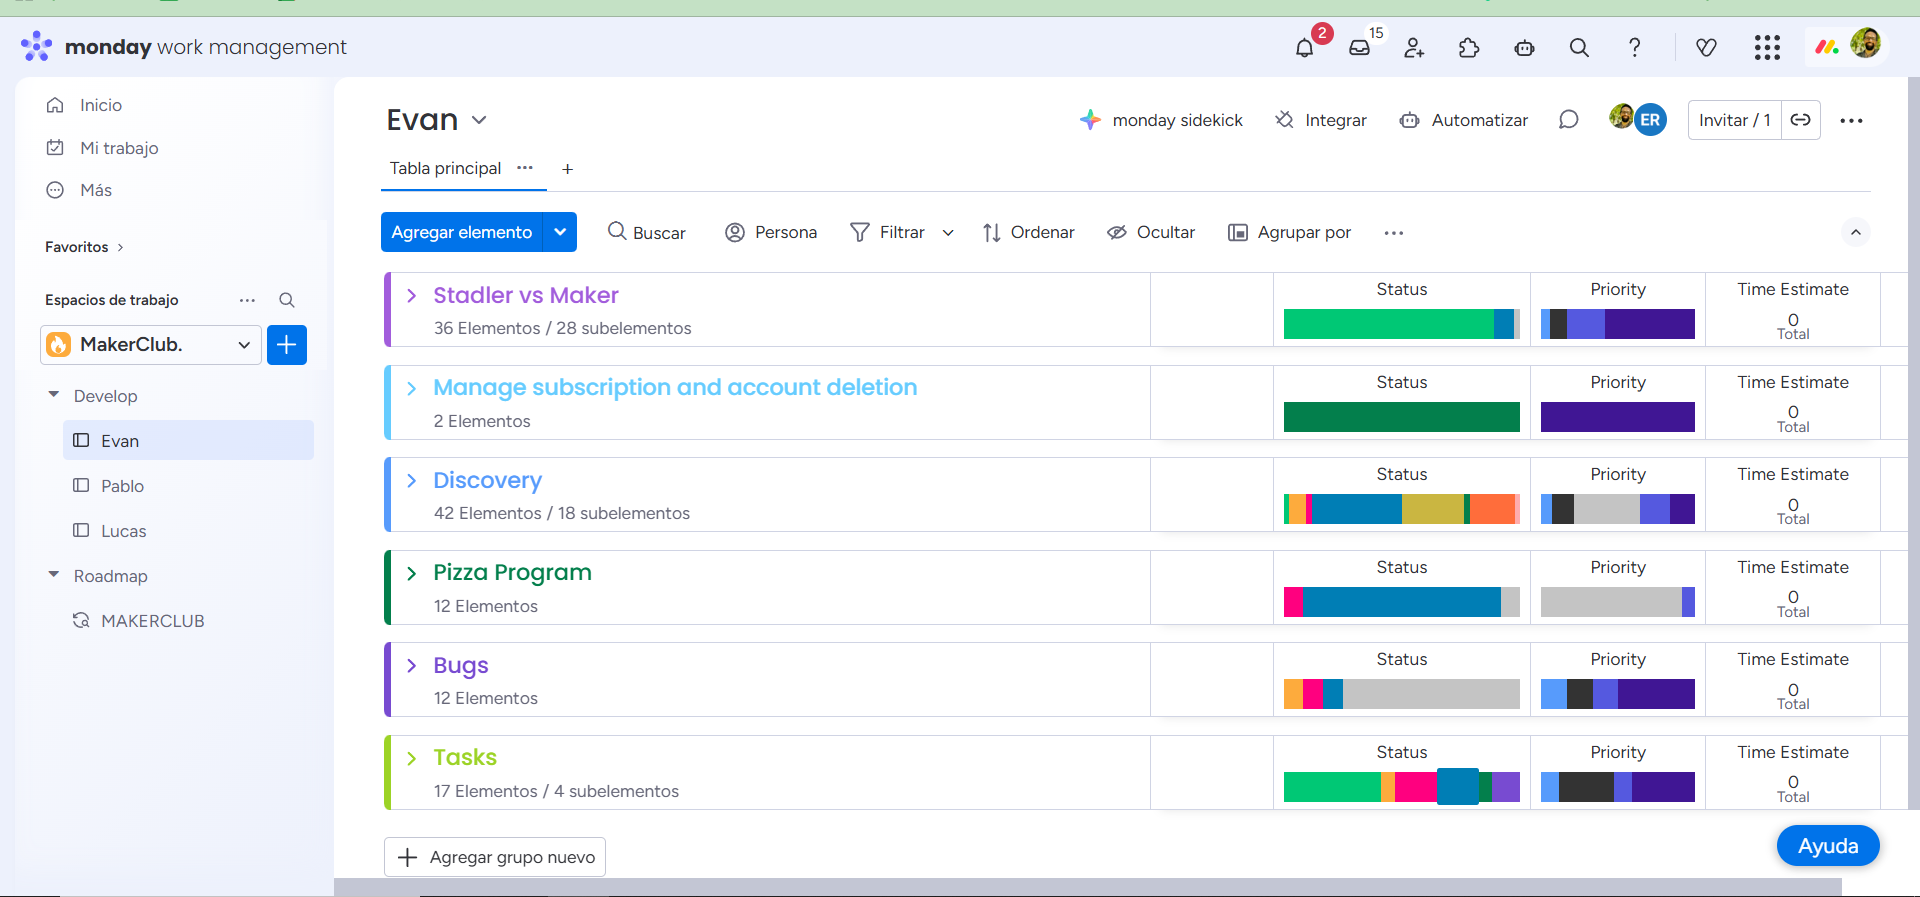Click the Automatizar button
Viewport: 1920px width, 897px height.
pos(1464,120)
